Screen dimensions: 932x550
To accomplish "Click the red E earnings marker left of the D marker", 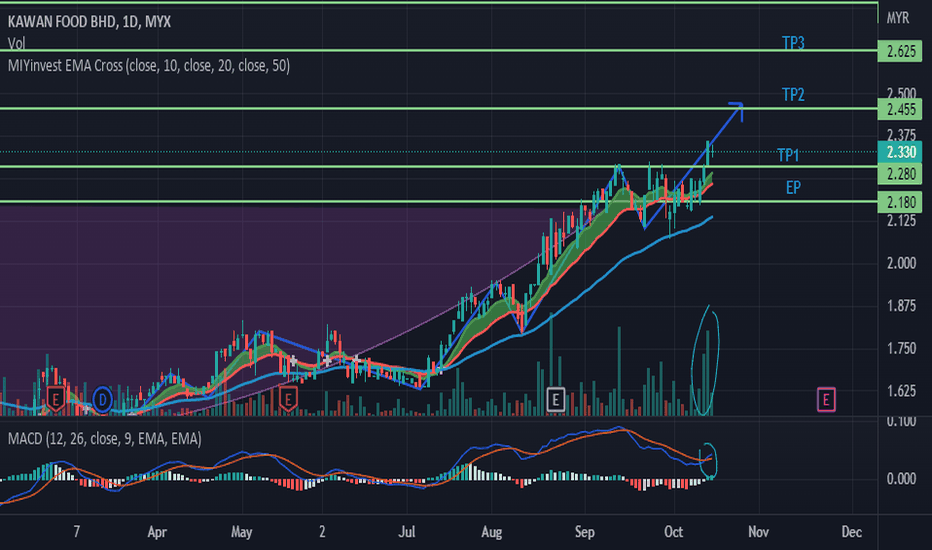I will [x=55, y=399].
